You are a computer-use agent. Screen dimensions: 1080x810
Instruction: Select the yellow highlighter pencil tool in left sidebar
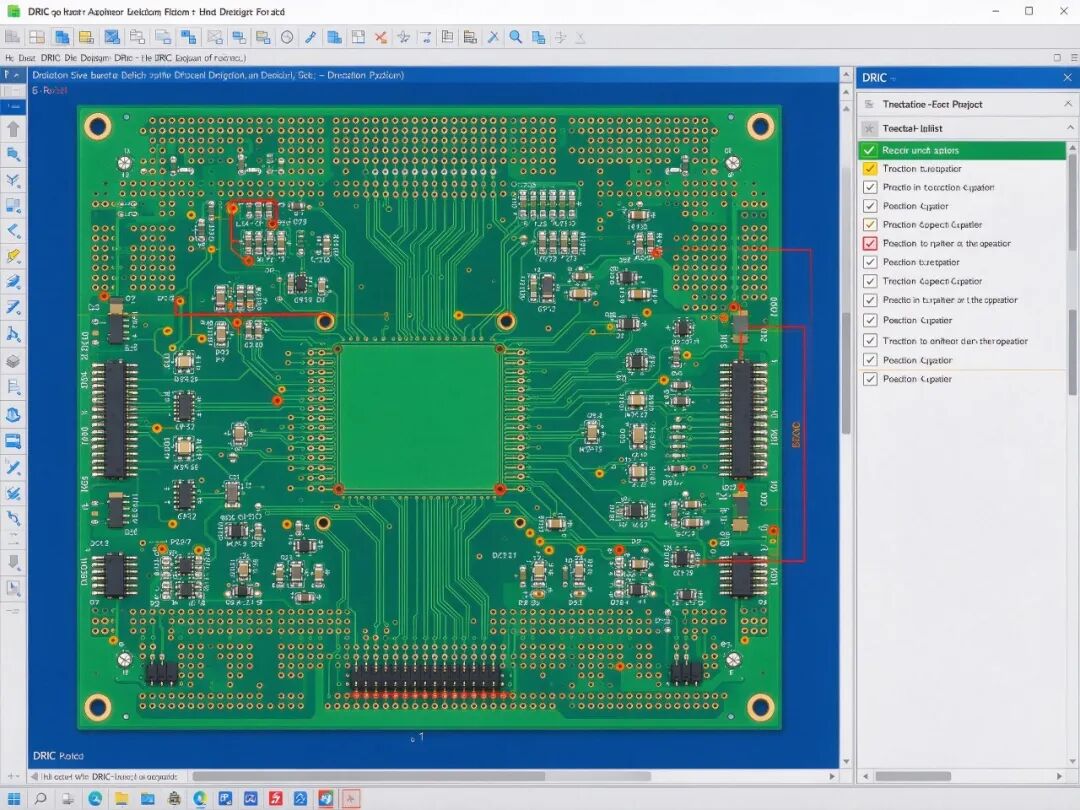(13, 256)
